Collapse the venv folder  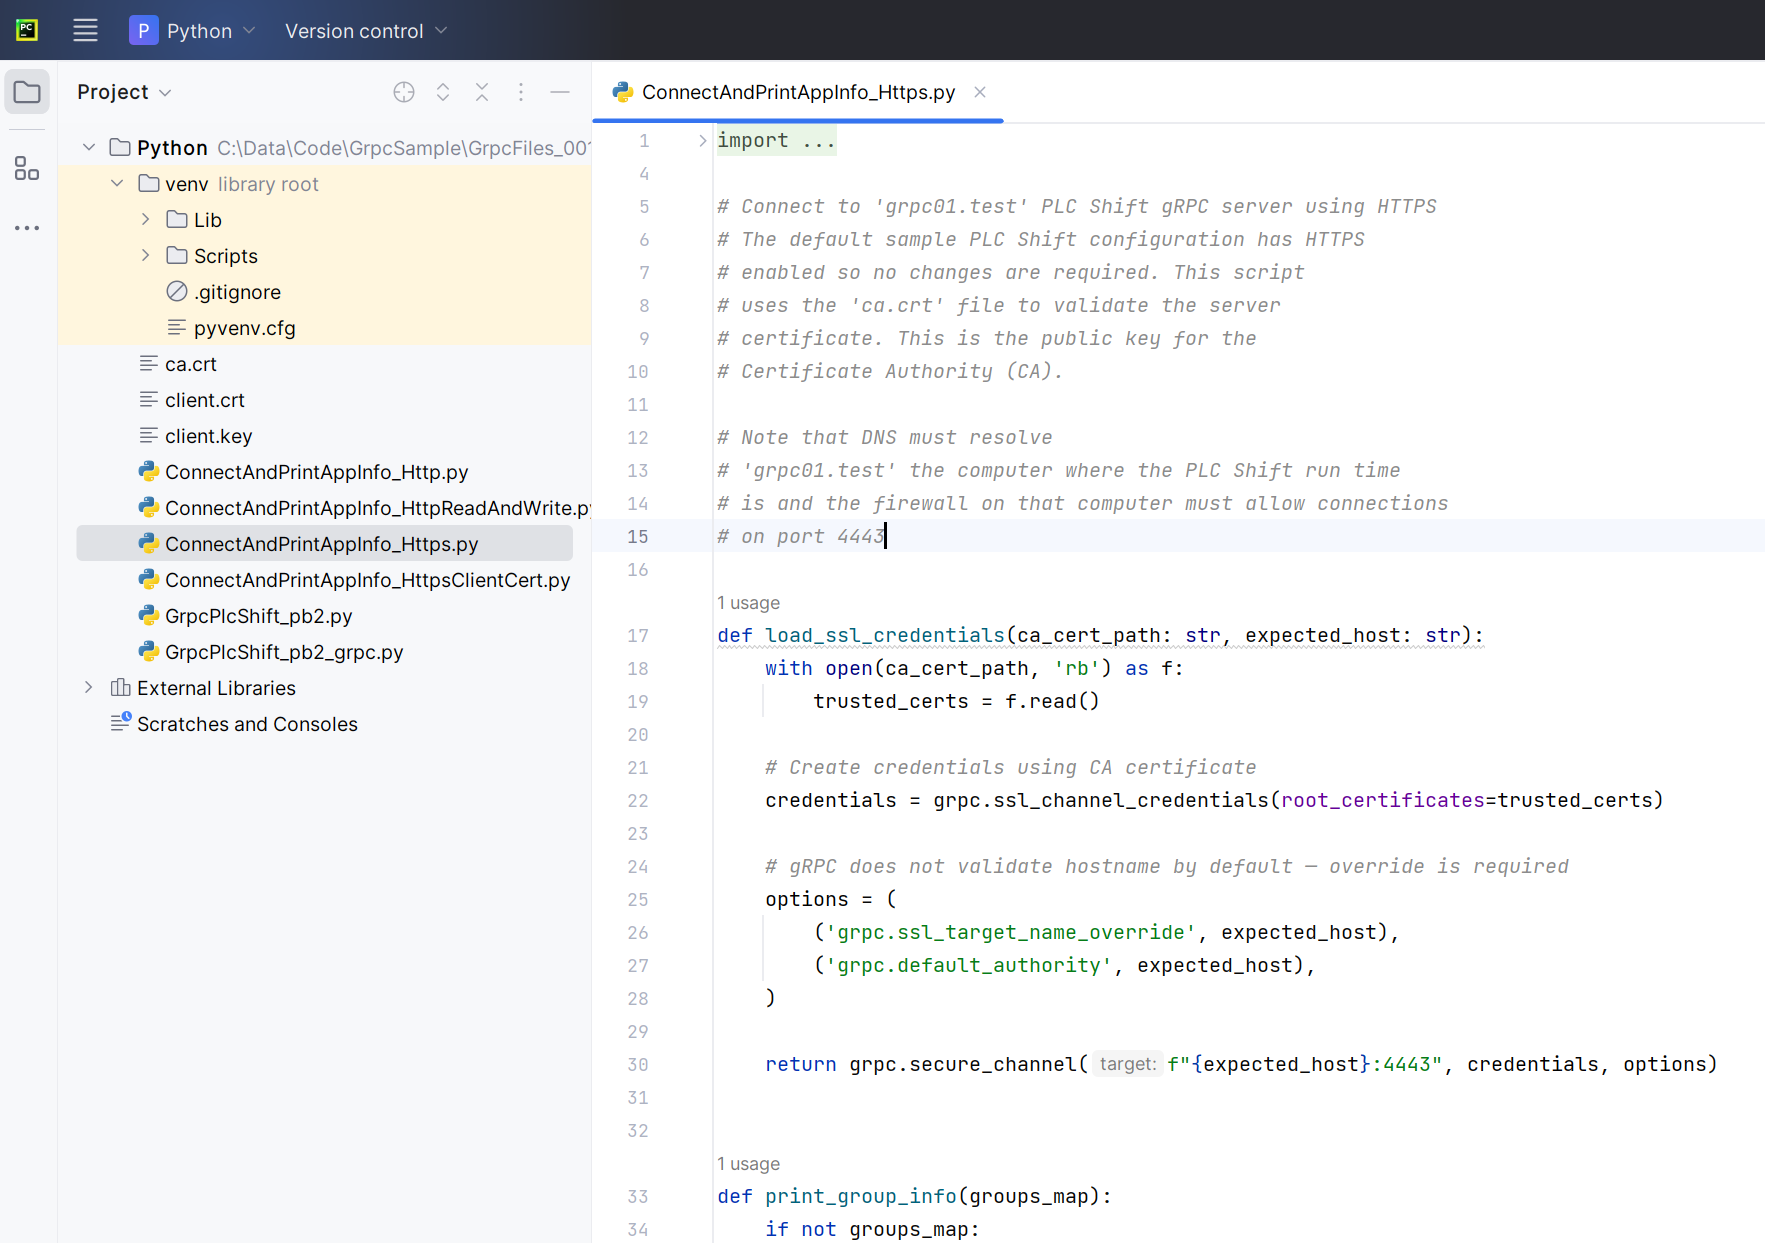click(117, 184)
